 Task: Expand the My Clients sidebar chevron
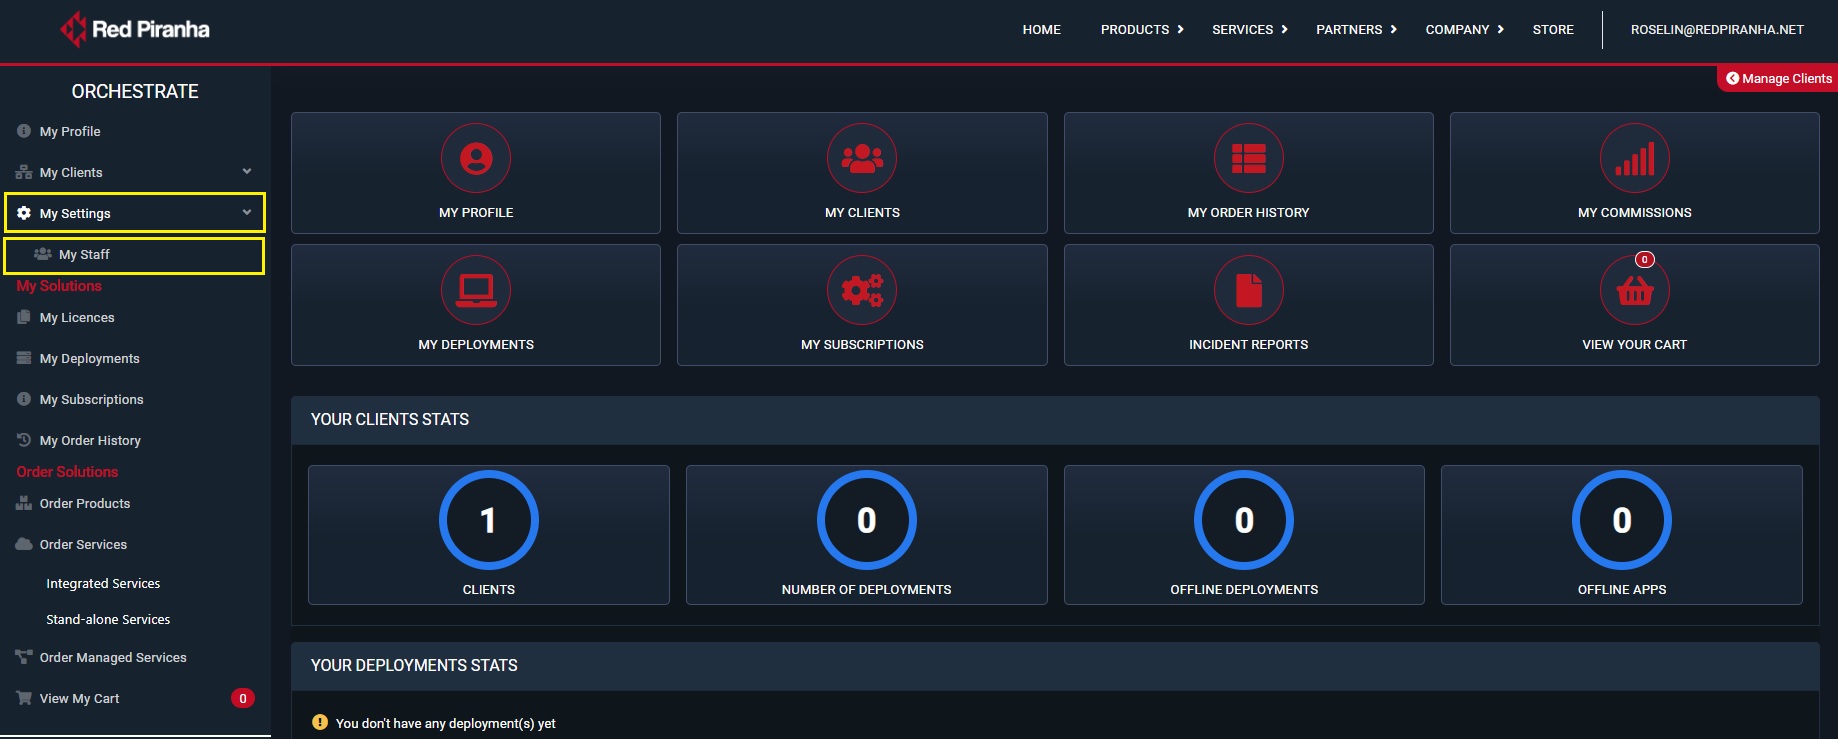click(247, 171)
